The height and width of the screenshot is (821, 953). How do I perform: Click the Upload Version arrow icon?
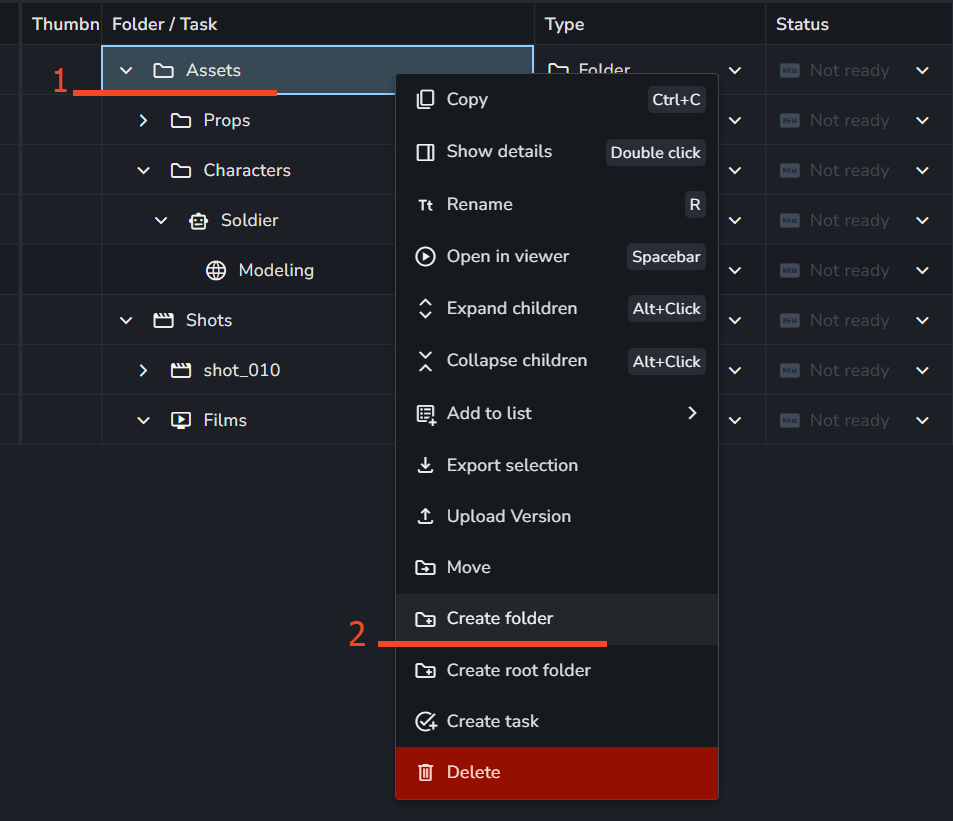coord(426,517)
